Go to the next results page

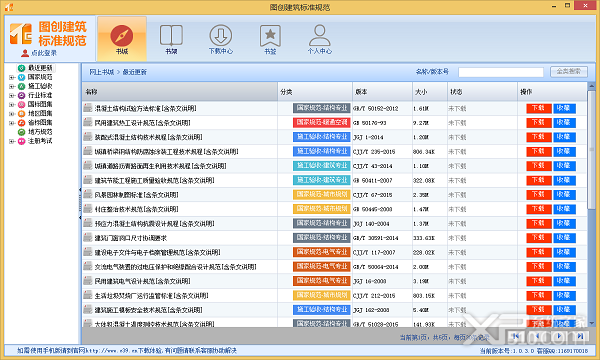pos(559,336)
